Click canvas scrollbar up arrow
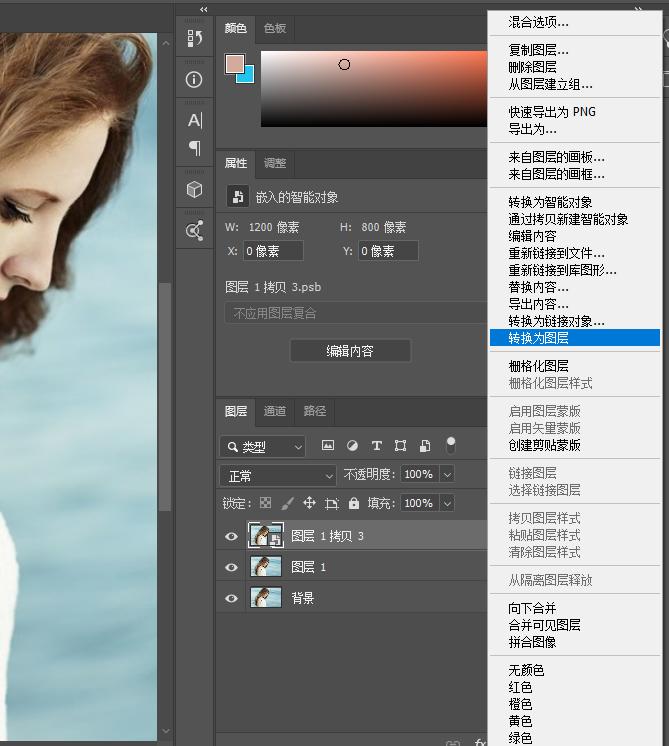 point(166,43)
